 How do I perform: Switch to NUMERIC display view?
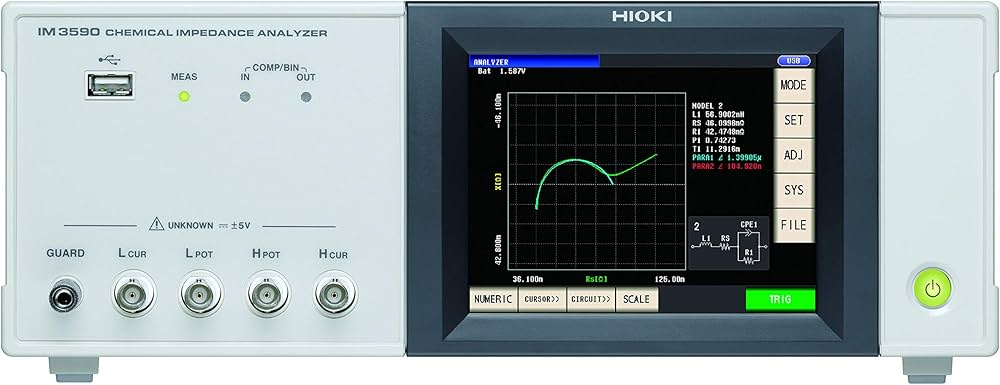[x=494, y=300]
